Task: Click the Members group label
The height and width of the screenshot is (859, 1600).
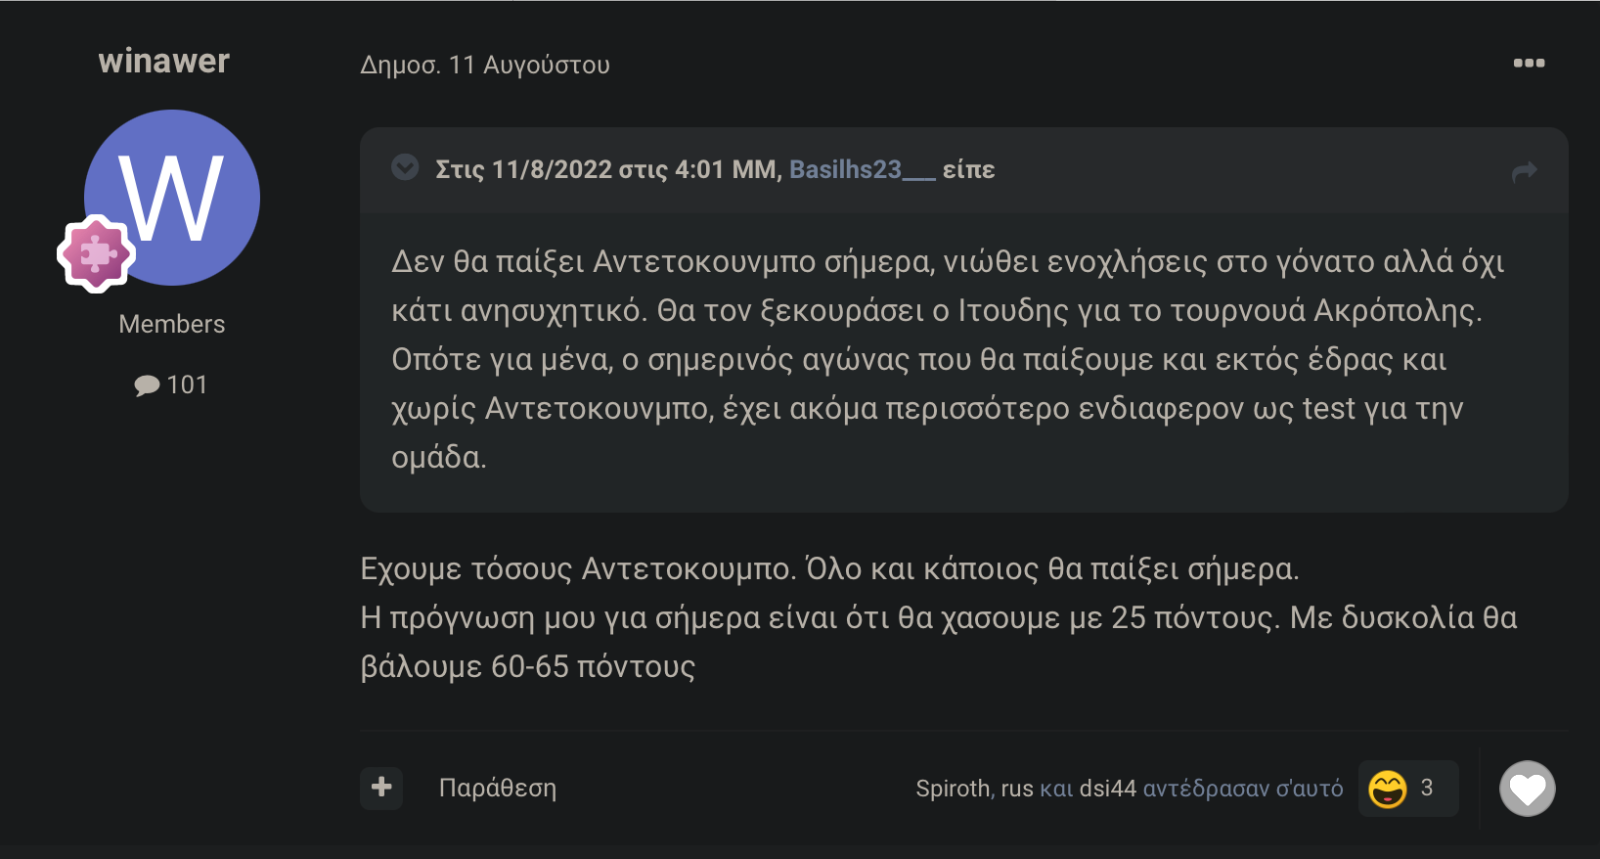Action: pyautogui.click(x=172, y=324)
